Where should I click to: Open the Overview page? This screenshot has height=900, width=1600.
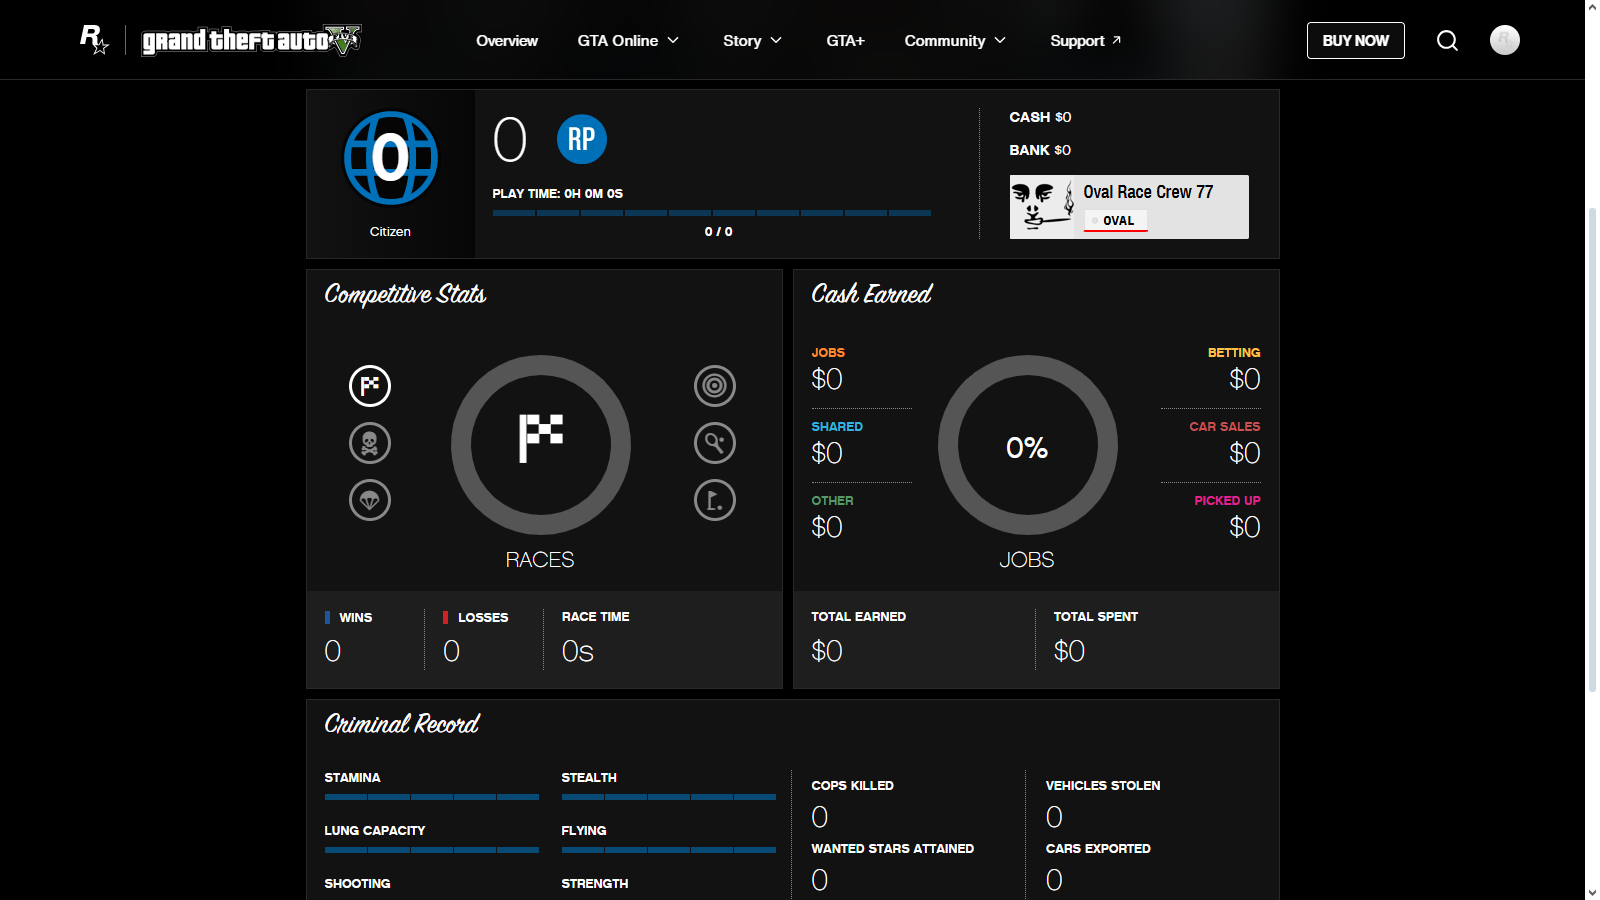507,41
